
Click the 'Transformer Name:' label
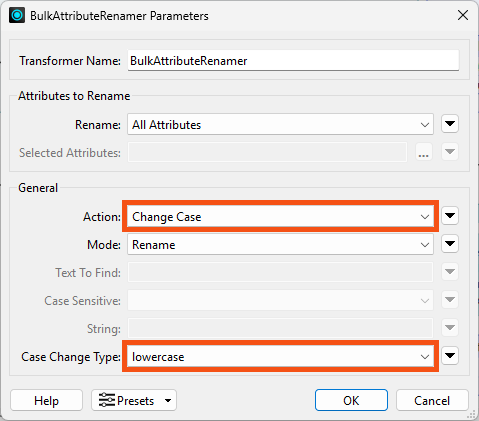tap(70, 61)
